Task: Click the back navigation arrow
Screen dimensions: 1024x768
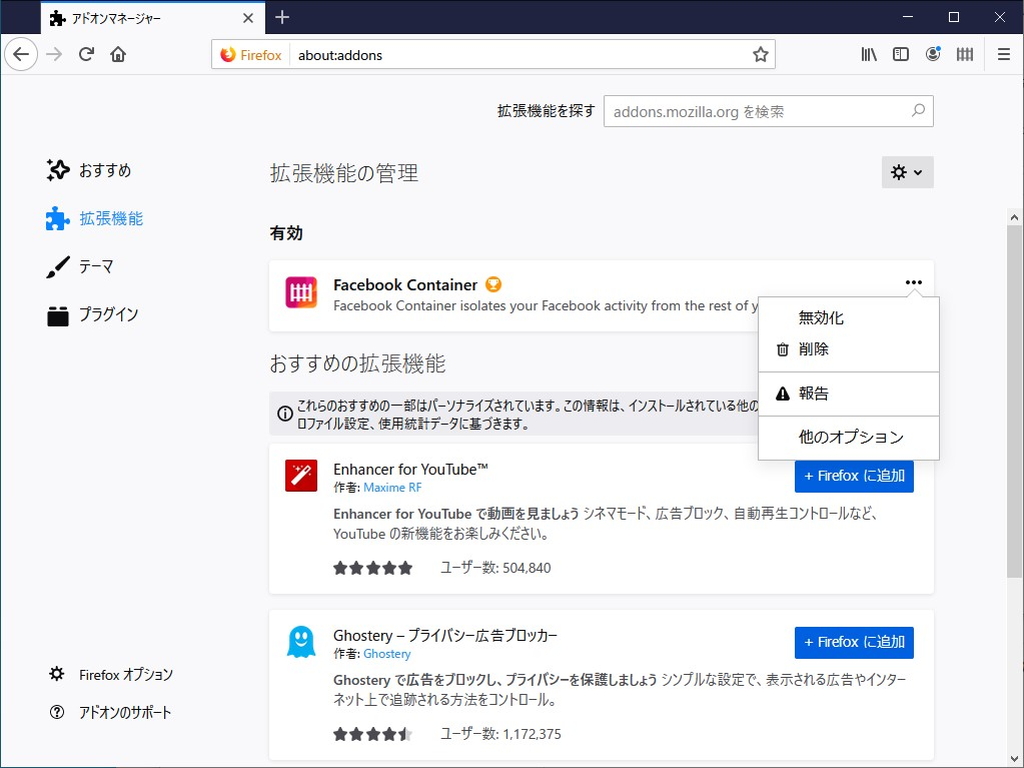Action: (21, 54)
